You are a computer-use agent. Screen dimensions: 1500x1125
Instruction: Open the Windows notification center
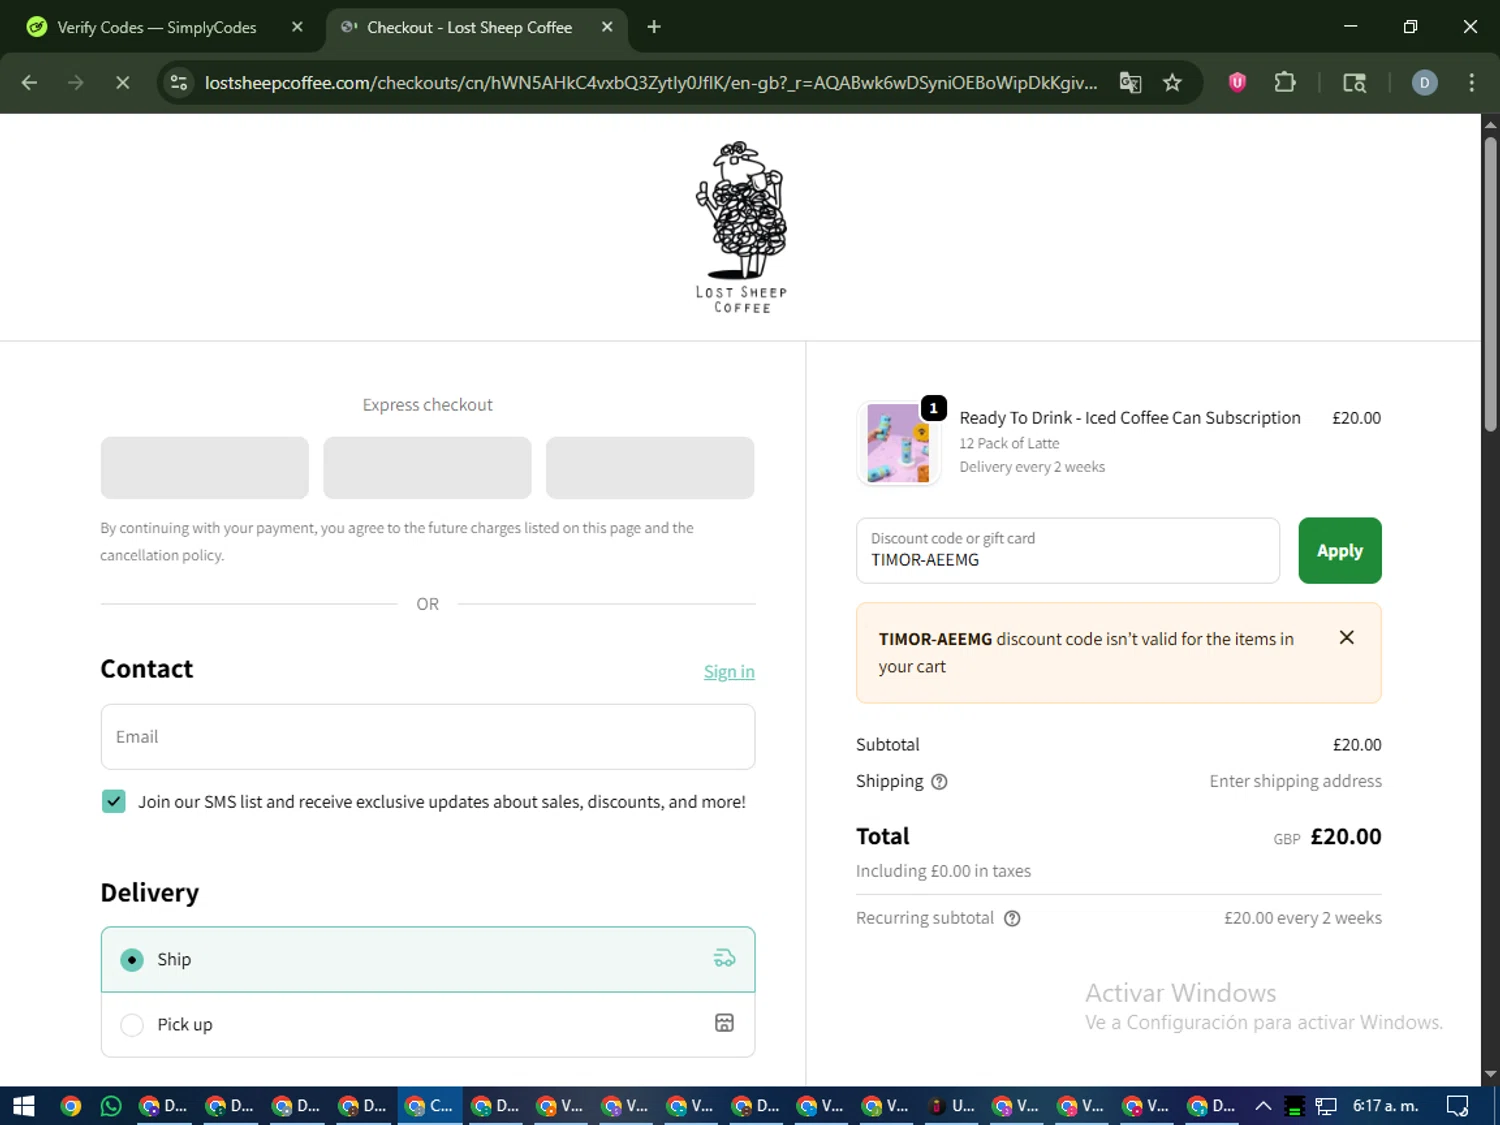pos(1457,1106)
